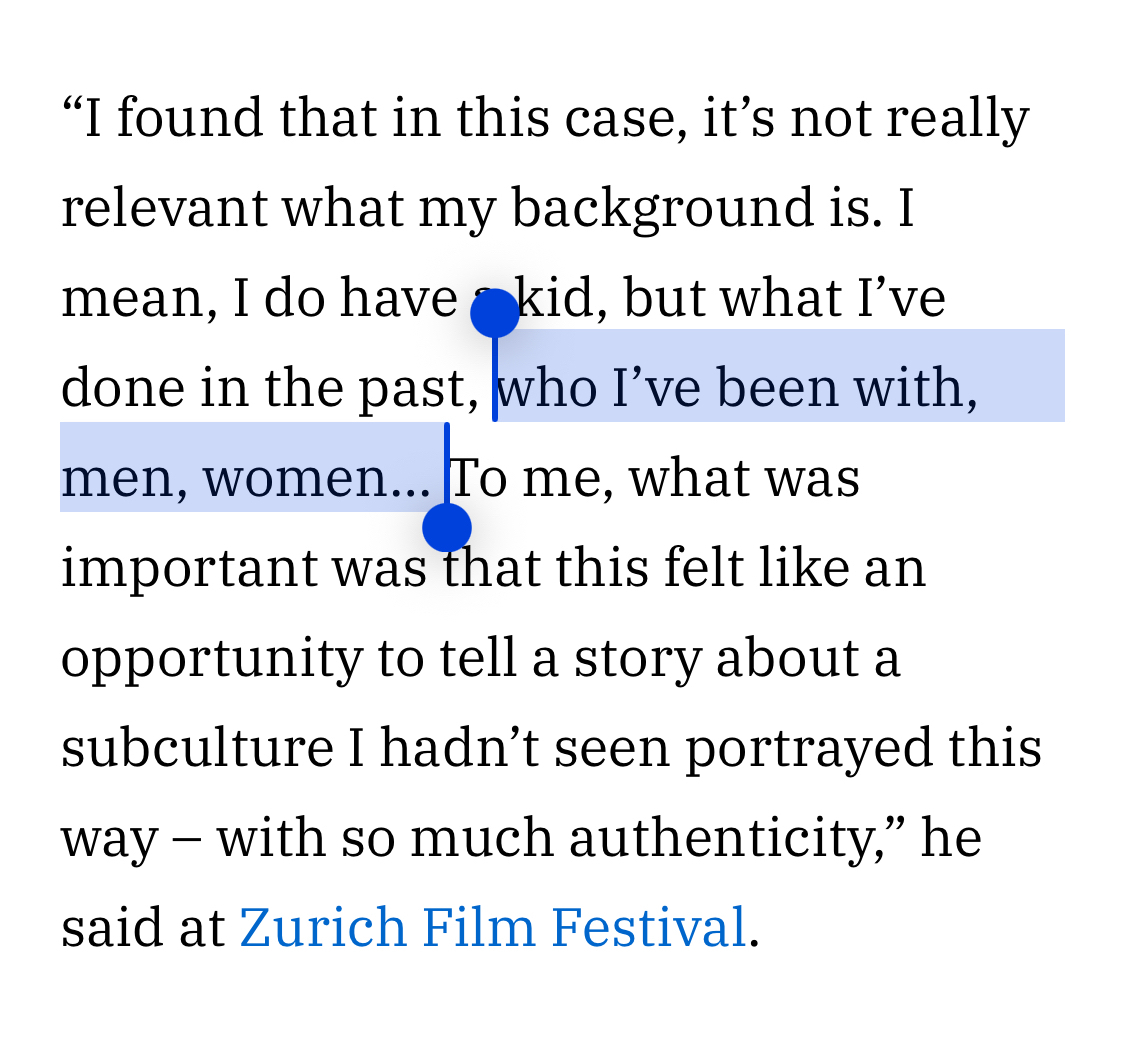Click the word "kid" in the paragraph
The image size is (1125, 1041).
tap(555, 299)
